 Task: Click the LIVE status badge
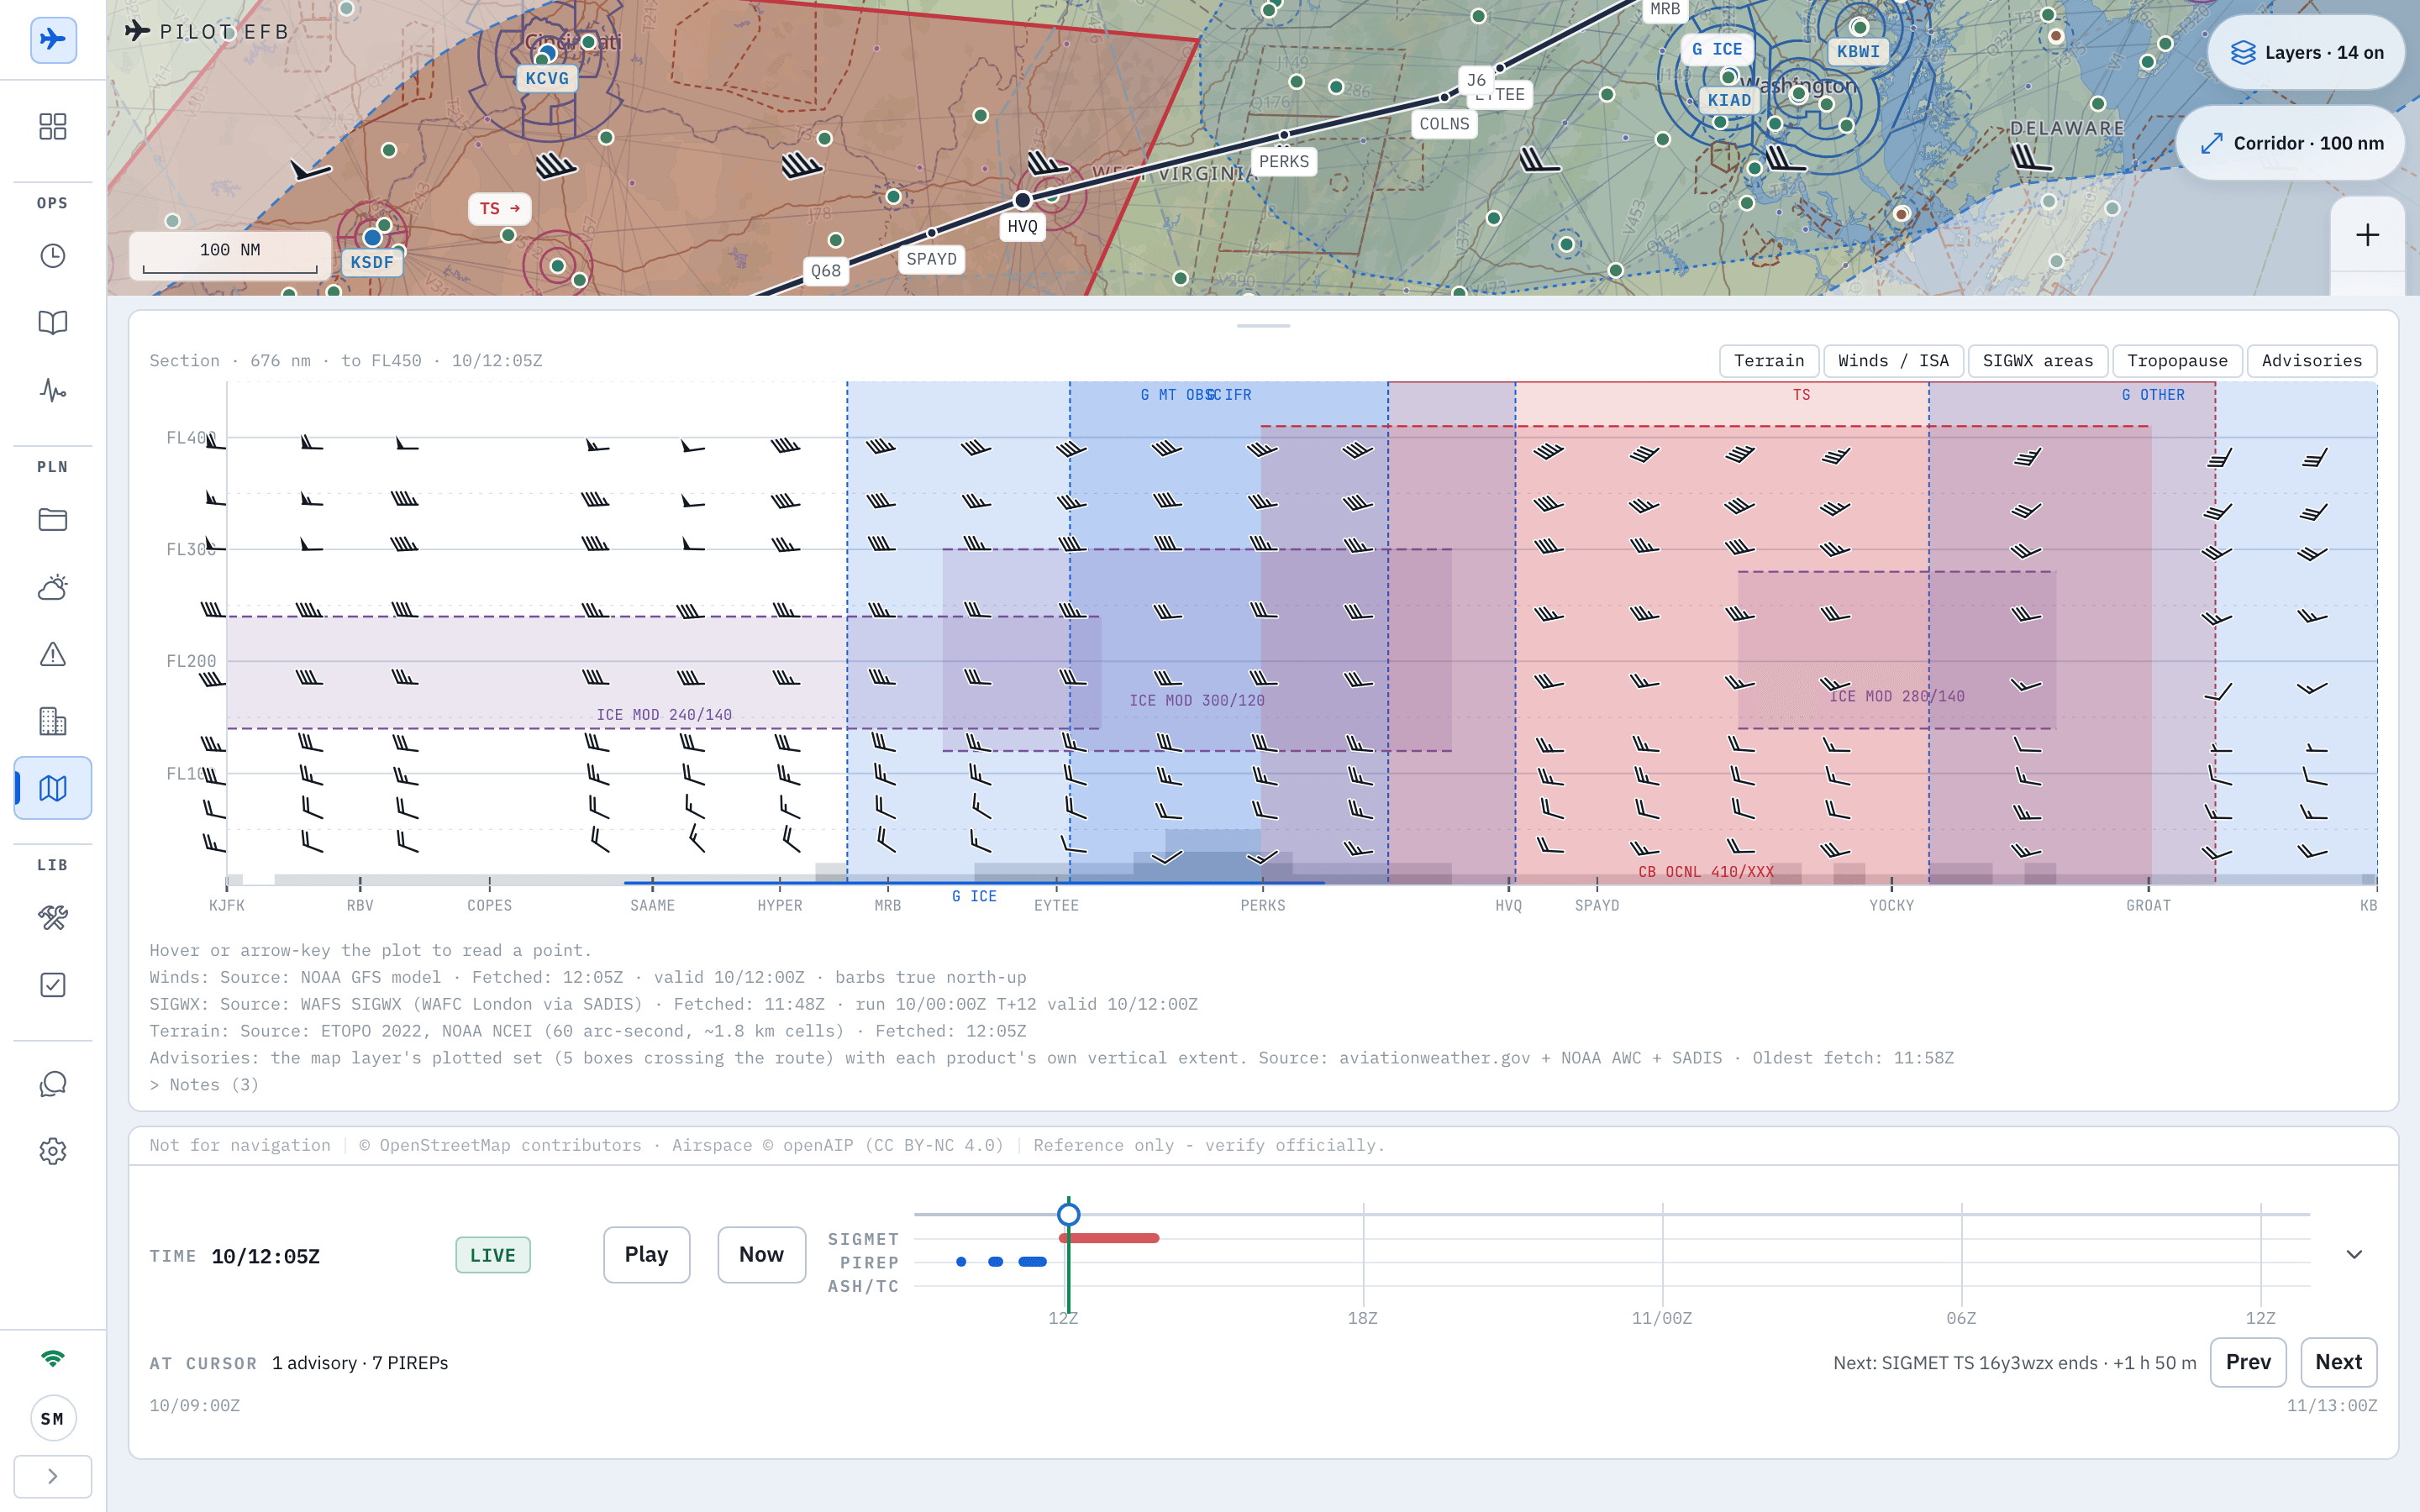pyautogui.click(x=493, y=1255)
